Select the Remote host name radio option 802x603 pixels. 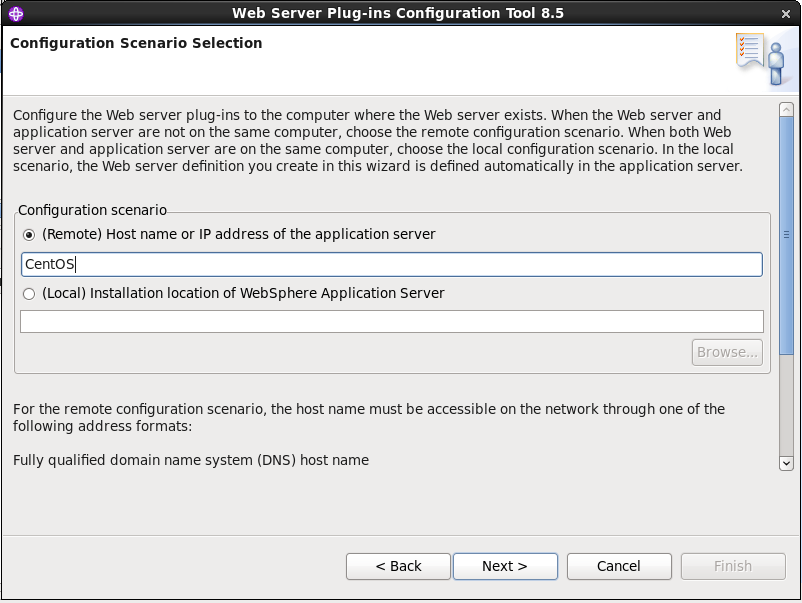coord(29,235)
